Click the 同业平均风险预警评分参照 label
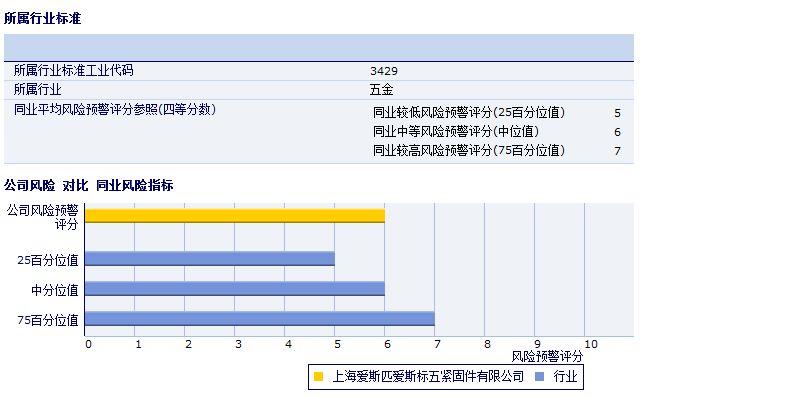 click(x=115, y=110)
